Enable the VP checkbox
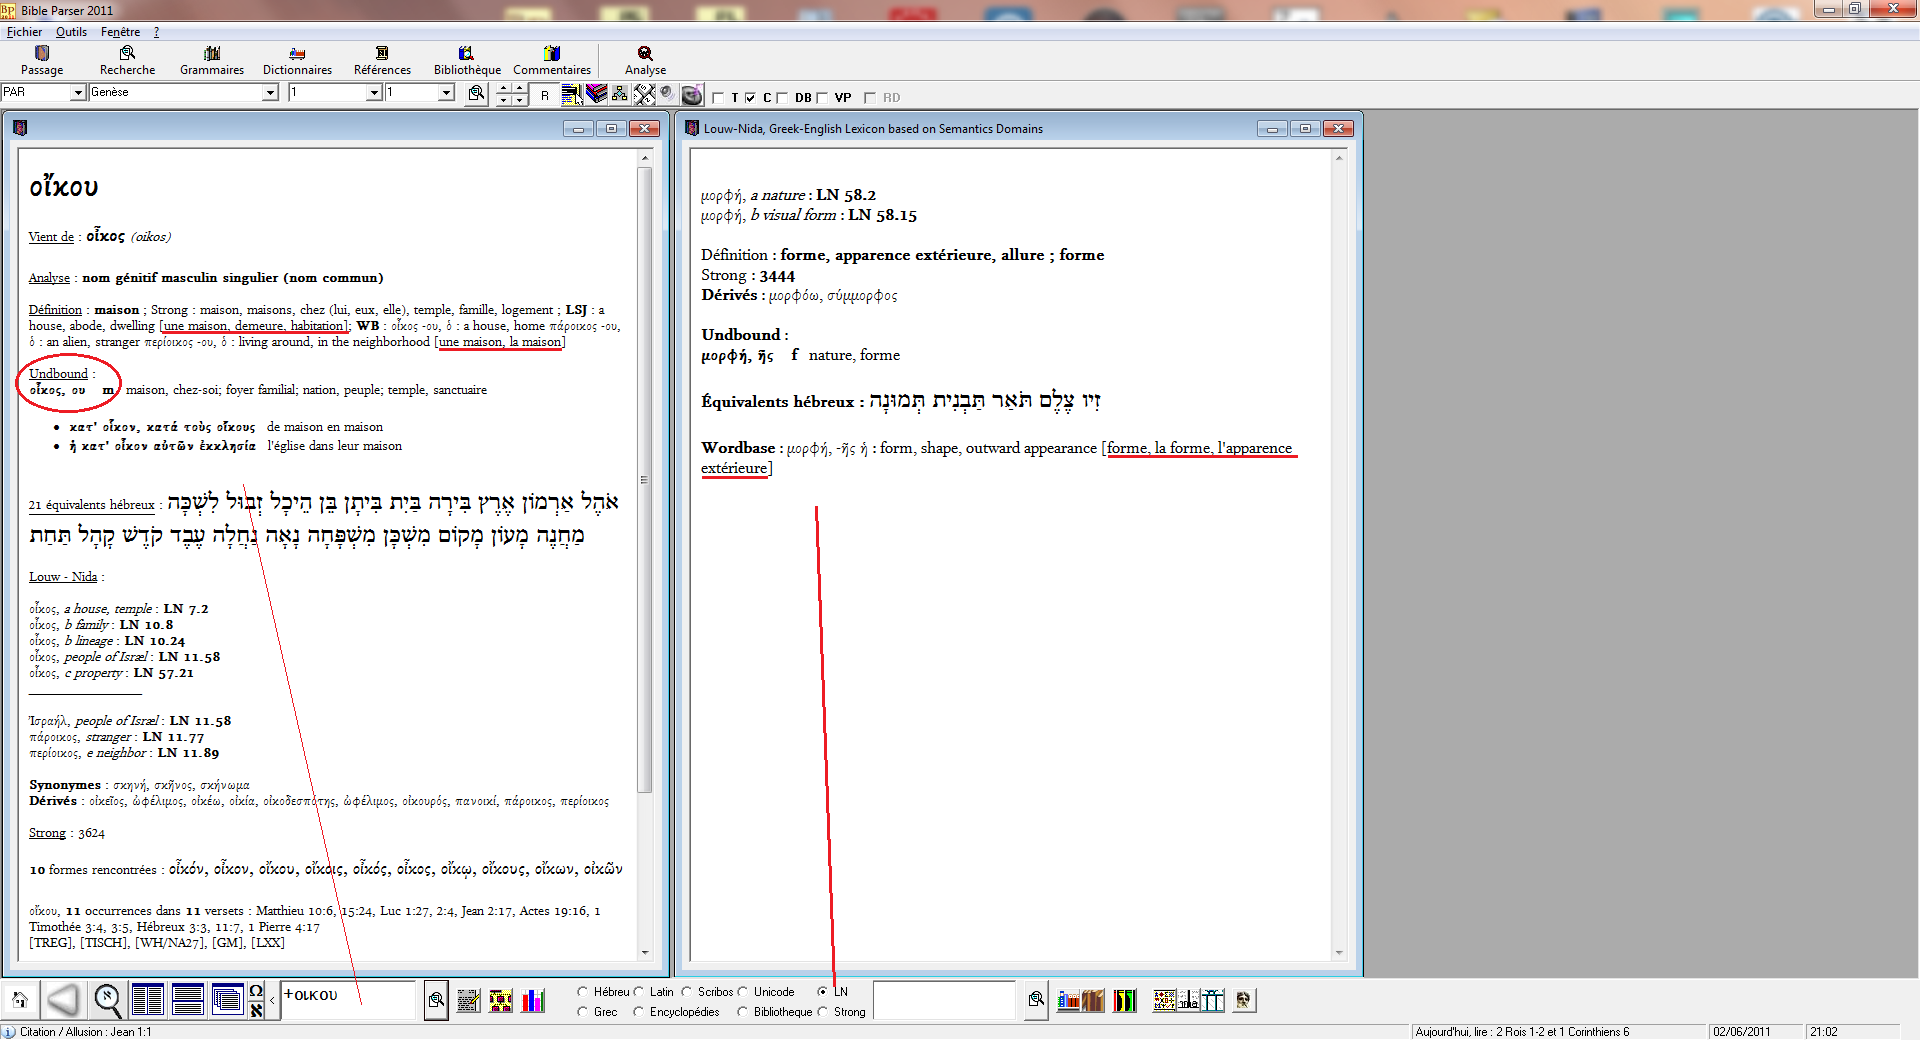The image size is (1920, 1040). pyautogui.click(x=822, y=98)
